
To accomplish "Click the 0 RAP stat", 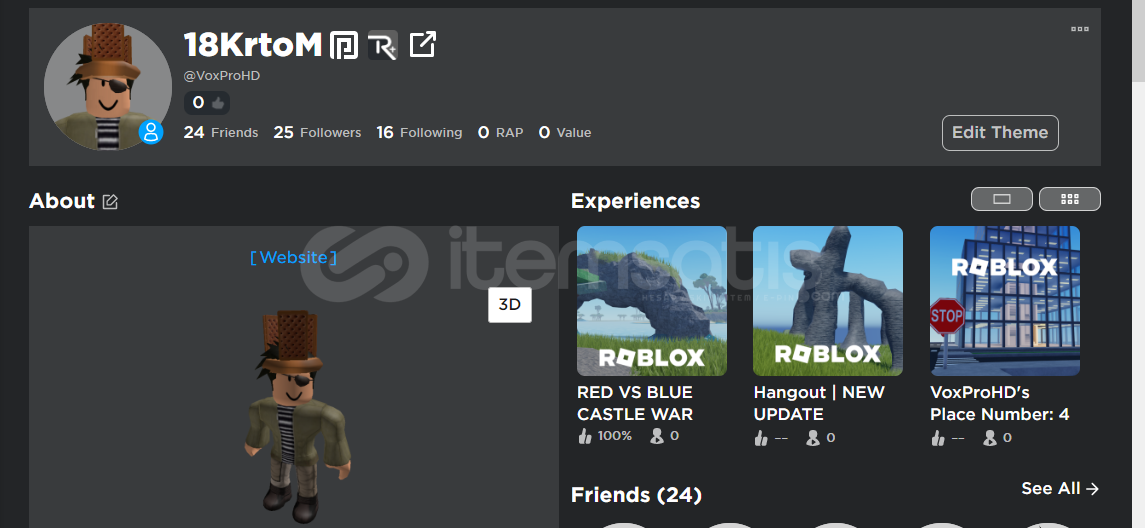I will (x=500, y=132).
